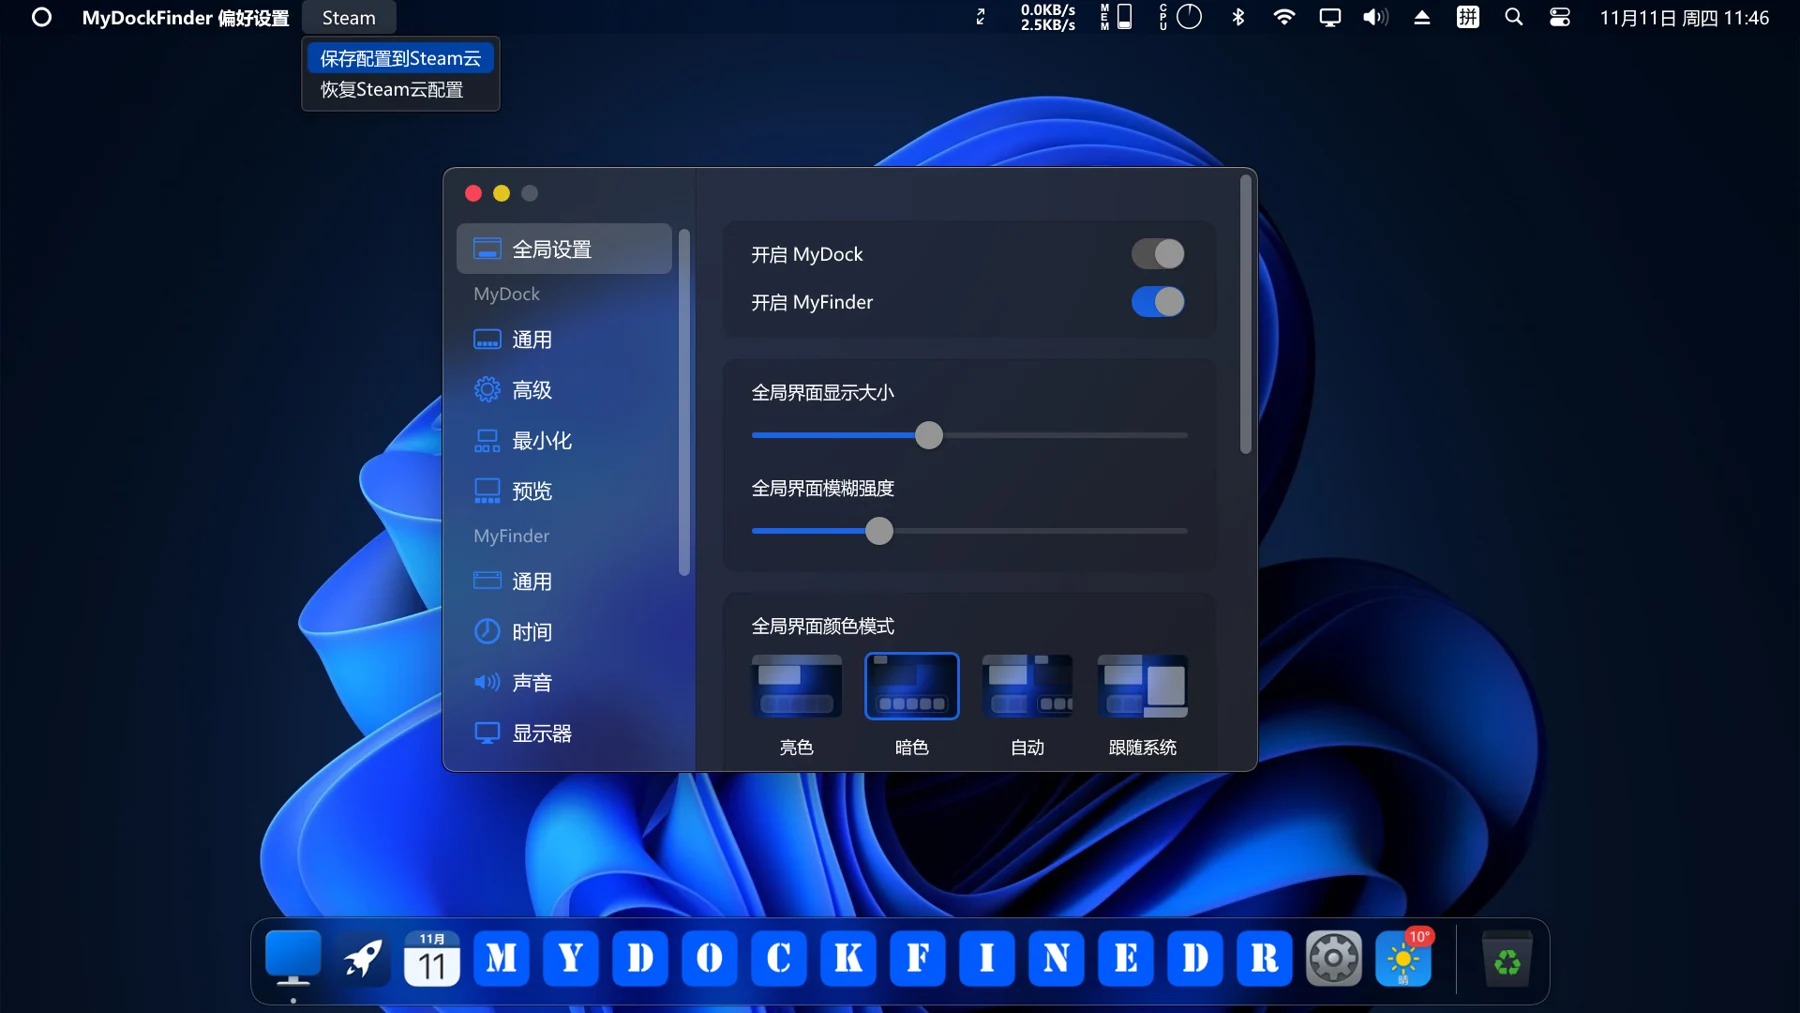Screen dimensions: 1800x1013
Task: Open MyDock 高级 sidebar item
Action: point(564,390)
